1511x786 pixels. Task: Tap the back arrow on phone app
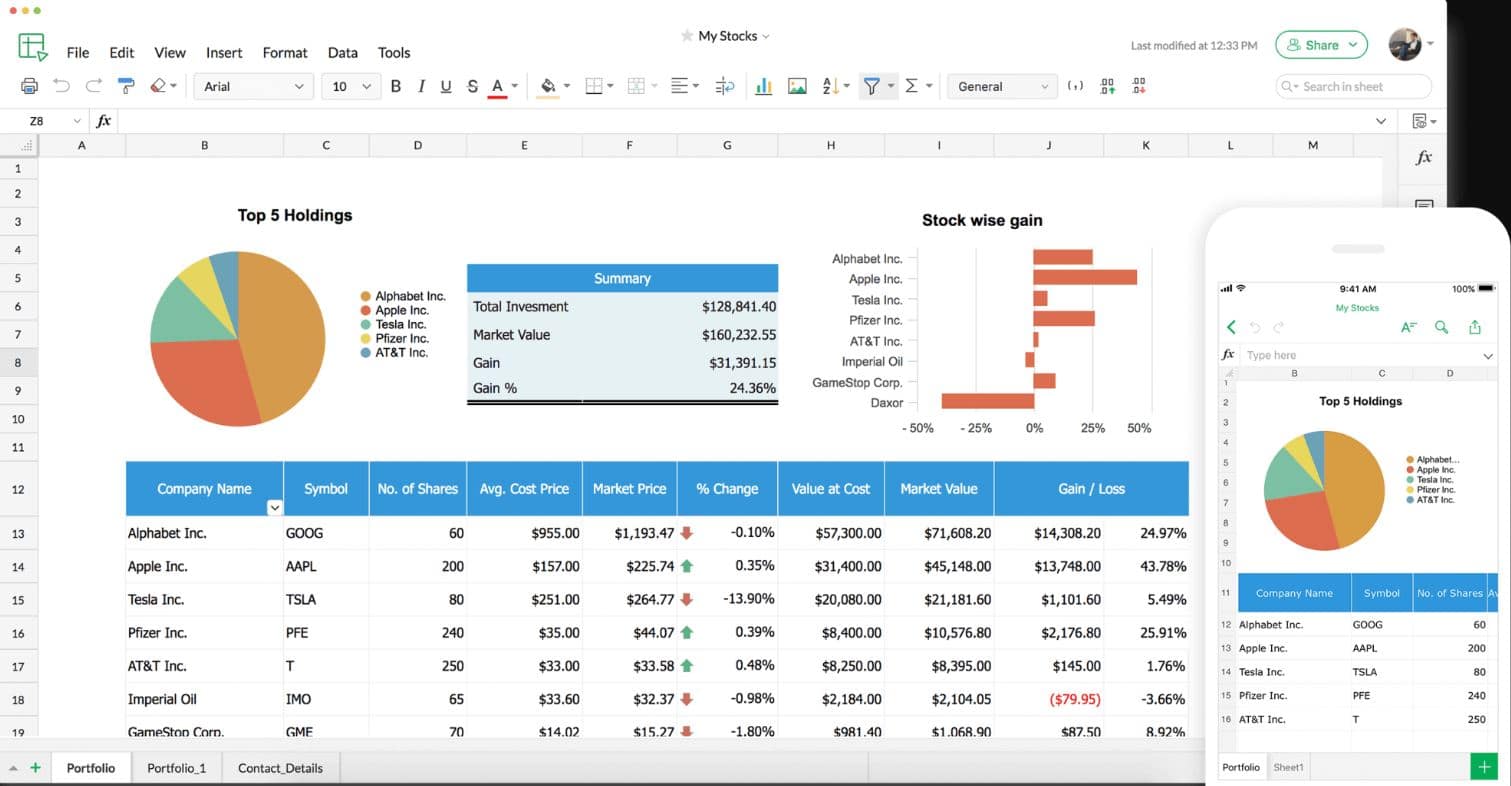tap(1231, 327)
